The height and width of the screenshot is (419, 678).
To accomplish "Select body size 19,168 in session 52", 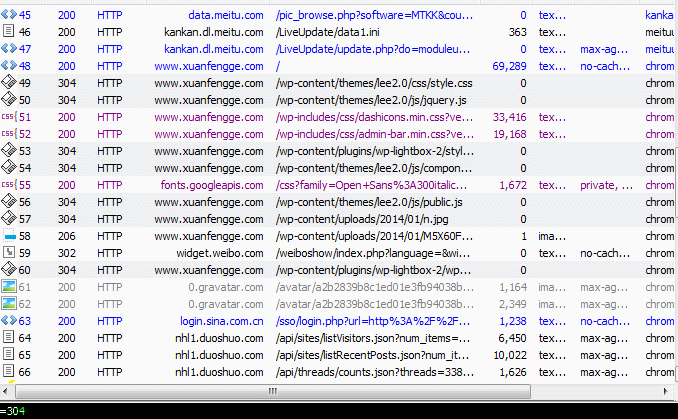I will click(510, 134).
